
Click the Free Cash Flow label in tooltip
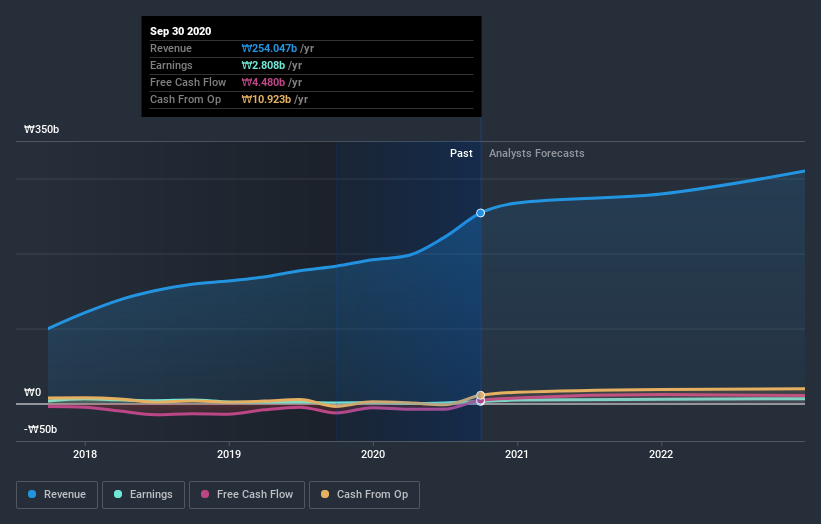coord(188,82)
